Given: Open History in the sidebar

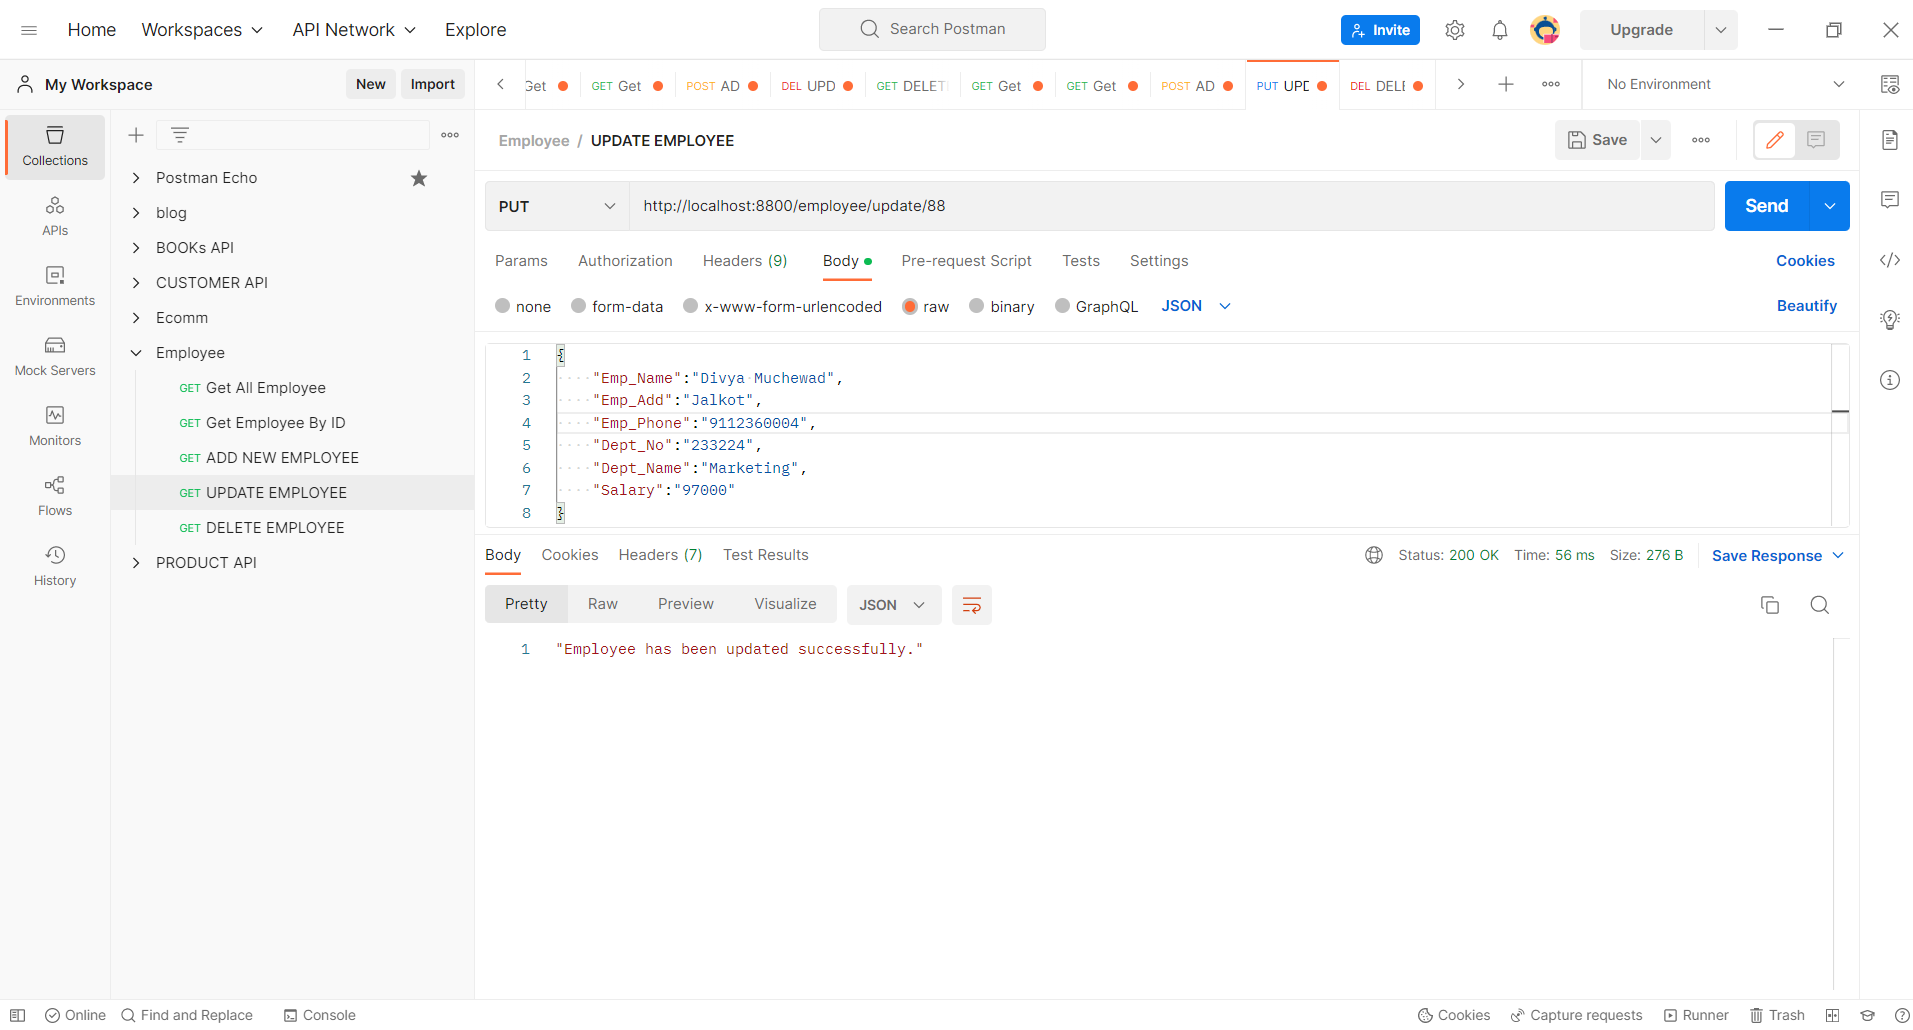Looking at the screenshot, I should [54, 565].
